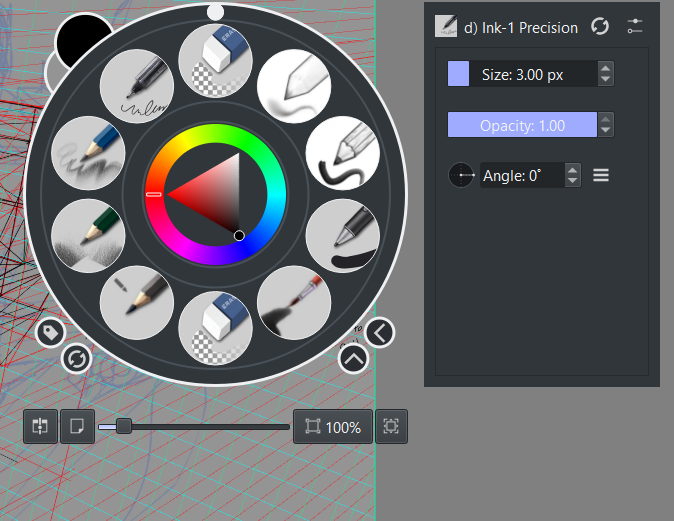
Task: Collapse the brush settings side panel arrow
Action: point(380,333)
